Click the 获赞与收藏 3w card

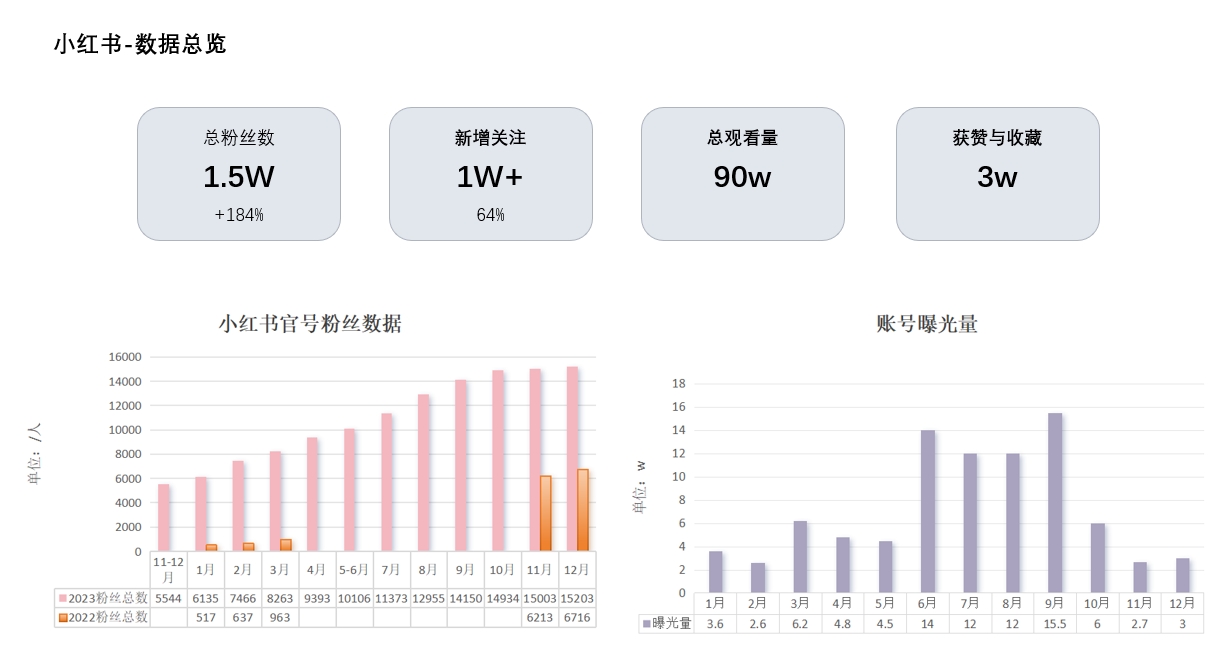tap(998, 174)
